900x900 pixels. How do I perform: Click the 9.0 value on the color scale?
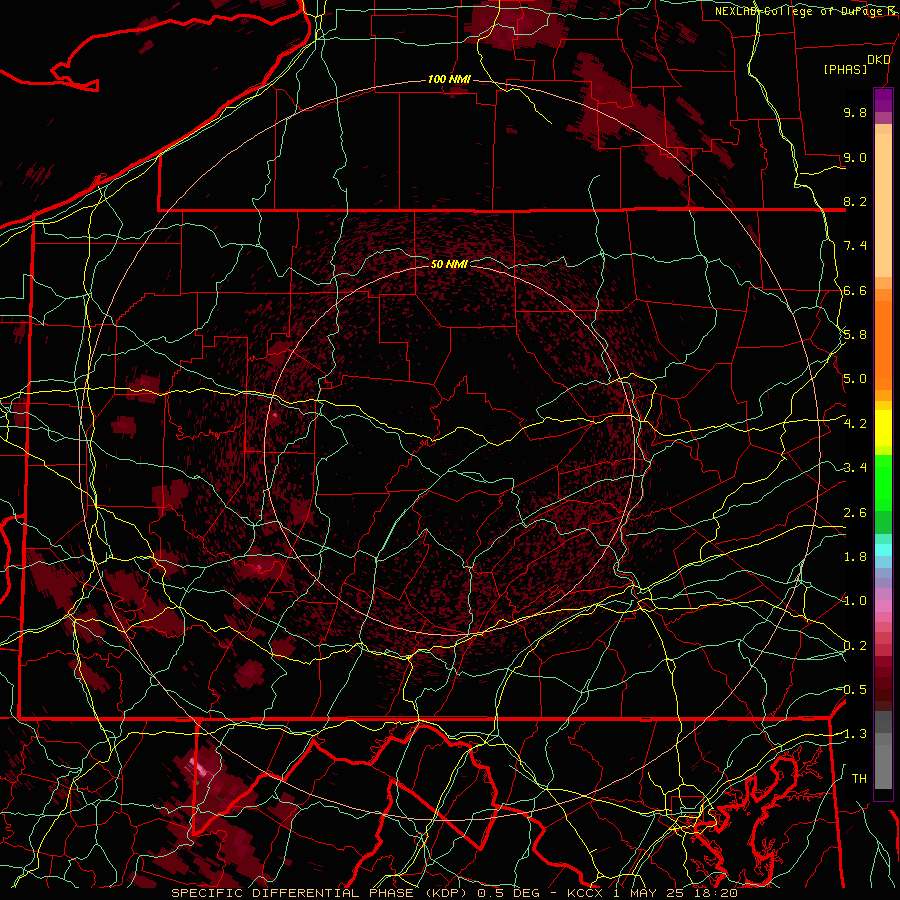(855, 157)
